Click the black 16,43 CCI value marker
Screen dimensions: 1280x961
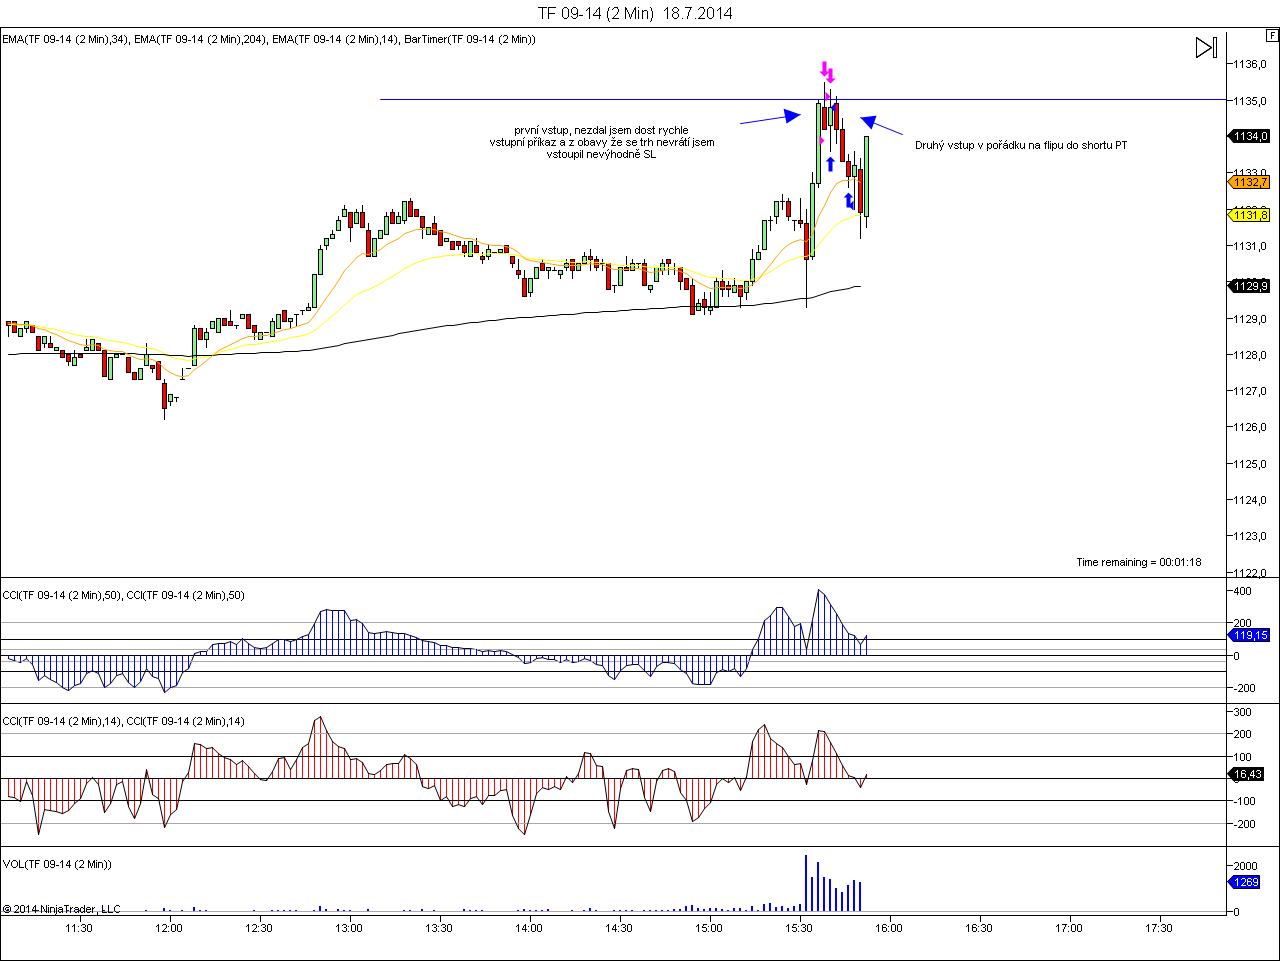tap(1248, 774)
